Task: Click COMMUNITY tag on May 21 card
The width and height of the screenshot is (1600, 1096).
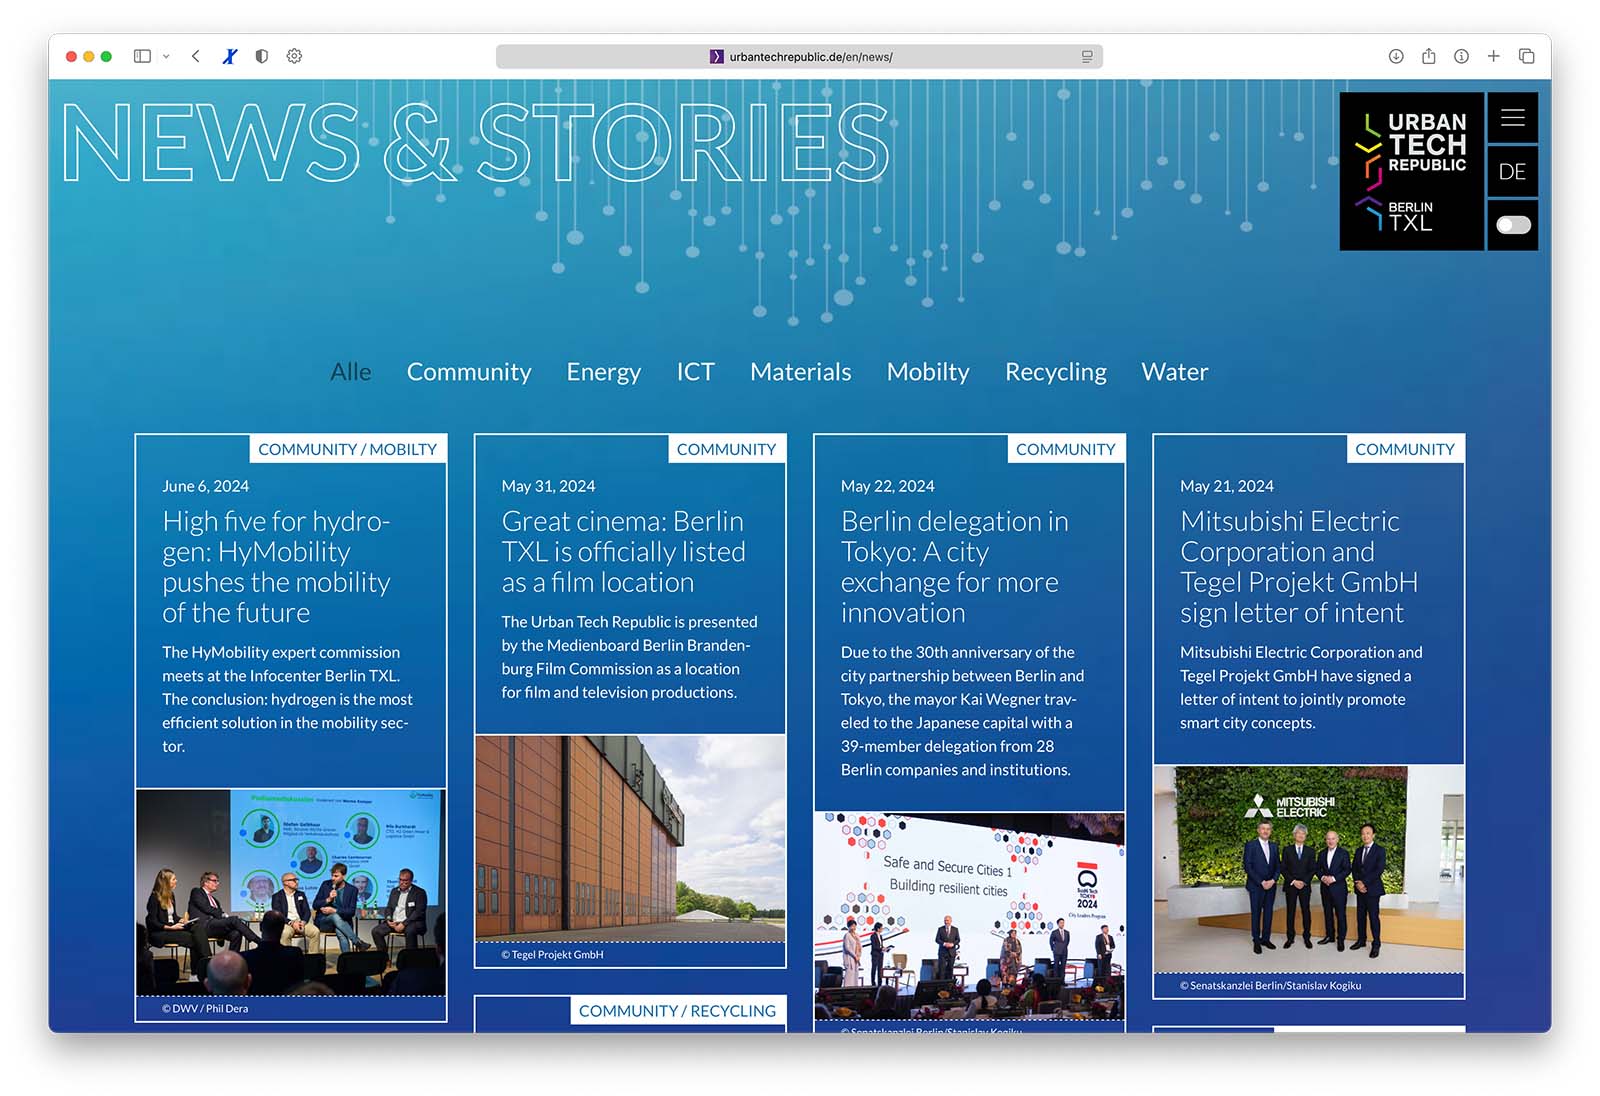Action: click(1405, 449)
